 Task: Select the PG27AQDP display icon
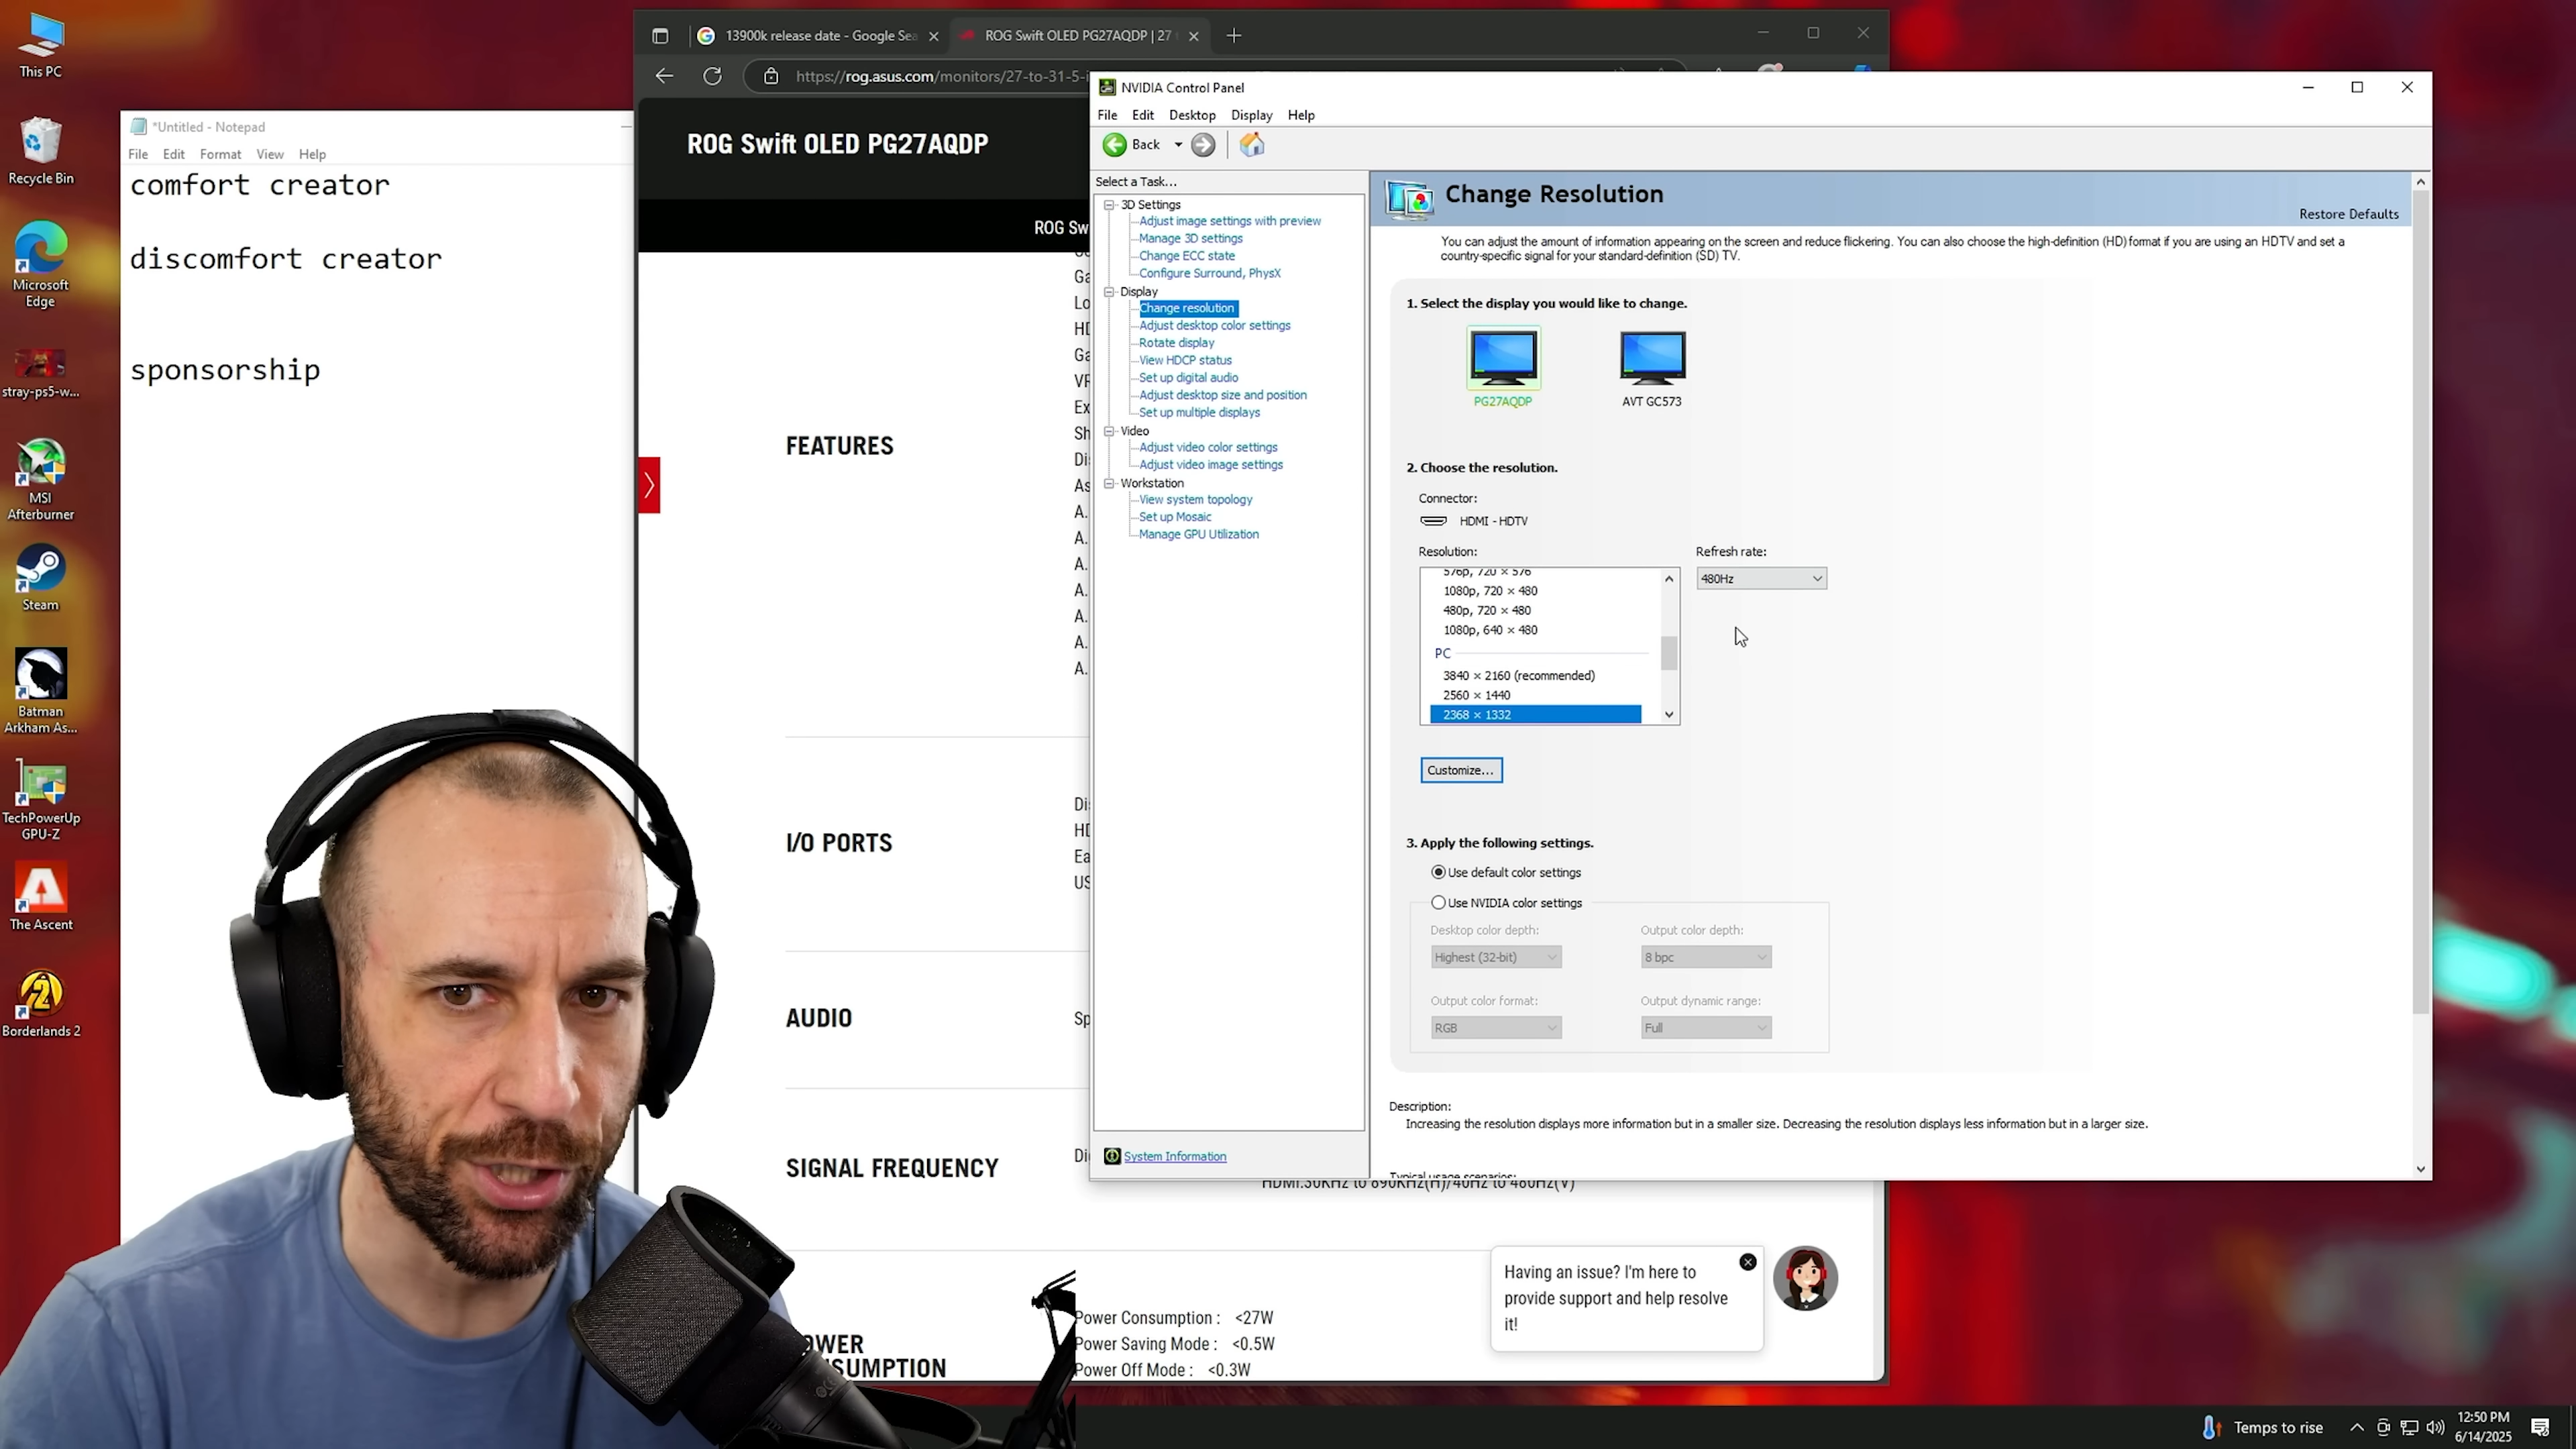[x=1503, y=367]
